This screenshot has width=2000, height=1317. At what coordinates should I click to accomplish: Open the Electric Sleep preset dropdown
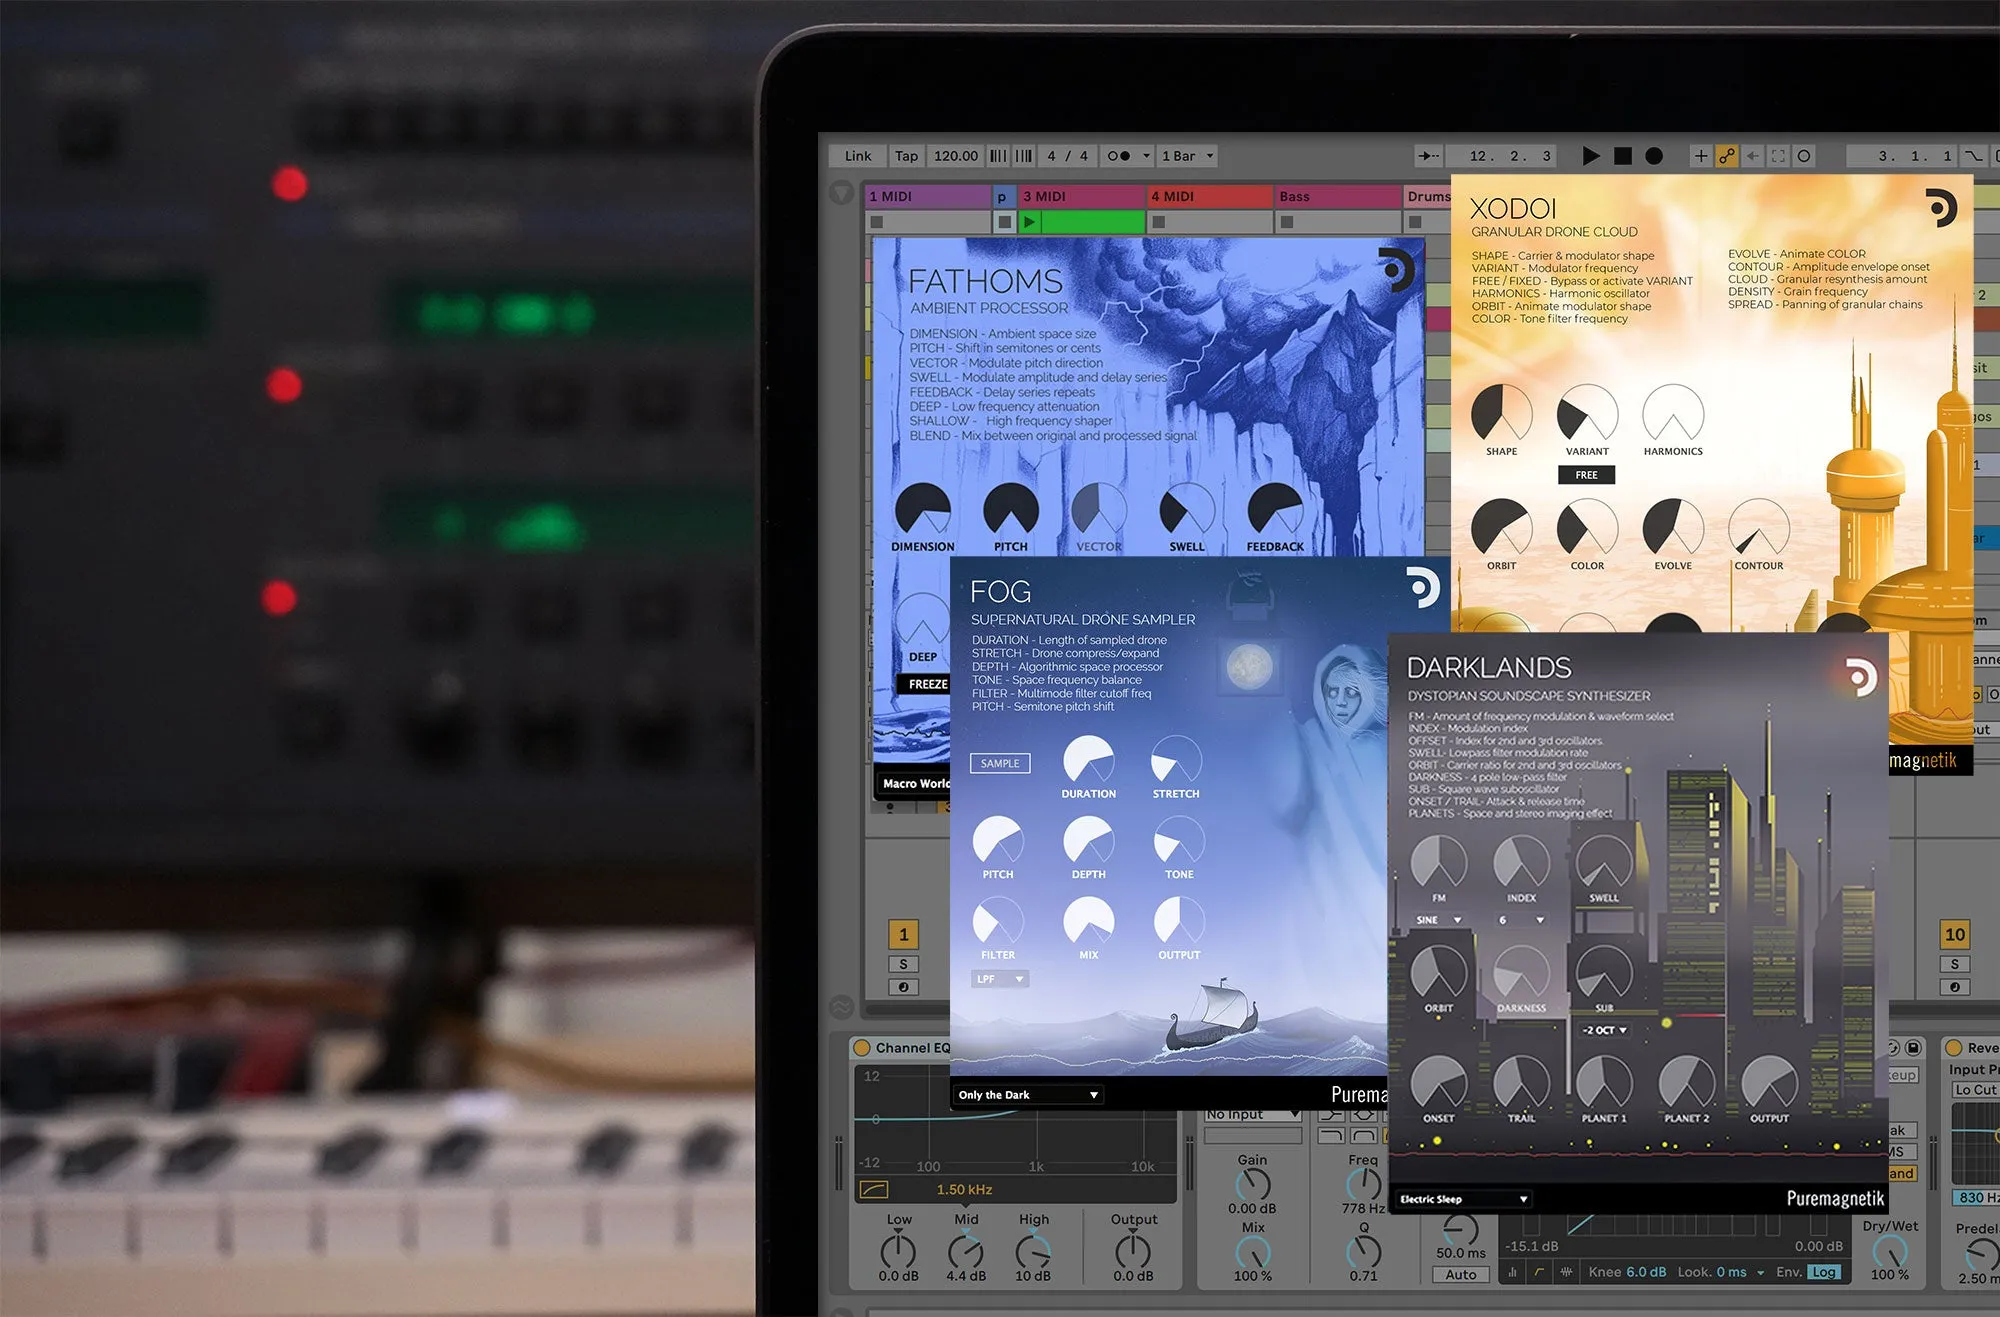click(x=1463, y=1199)
